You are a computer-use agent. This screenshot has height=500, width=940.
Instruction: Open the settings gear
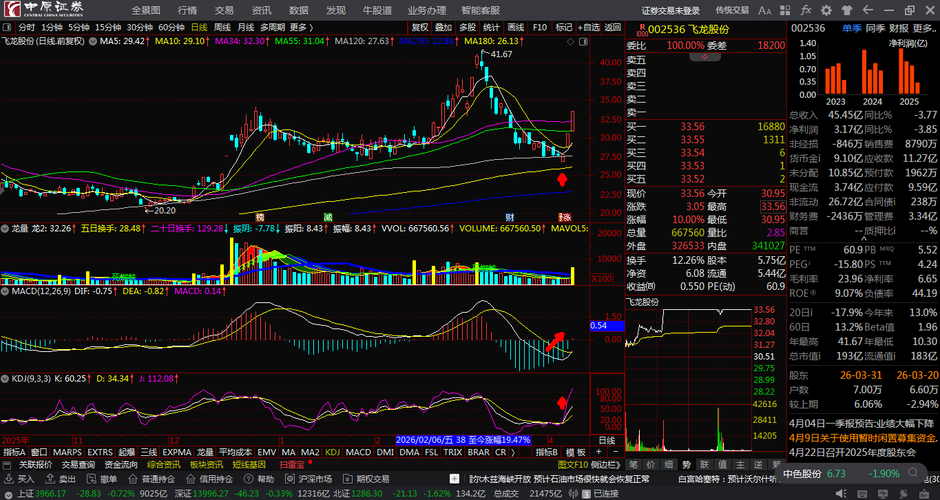point(826,10)
